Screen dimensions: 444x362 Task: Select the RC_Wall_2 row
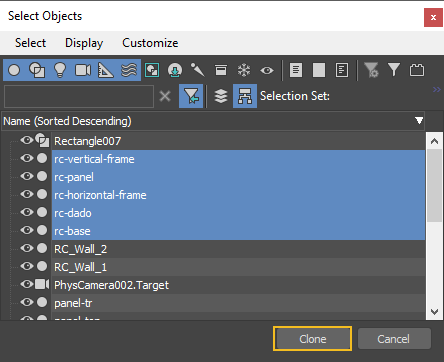tap(238, 249)
